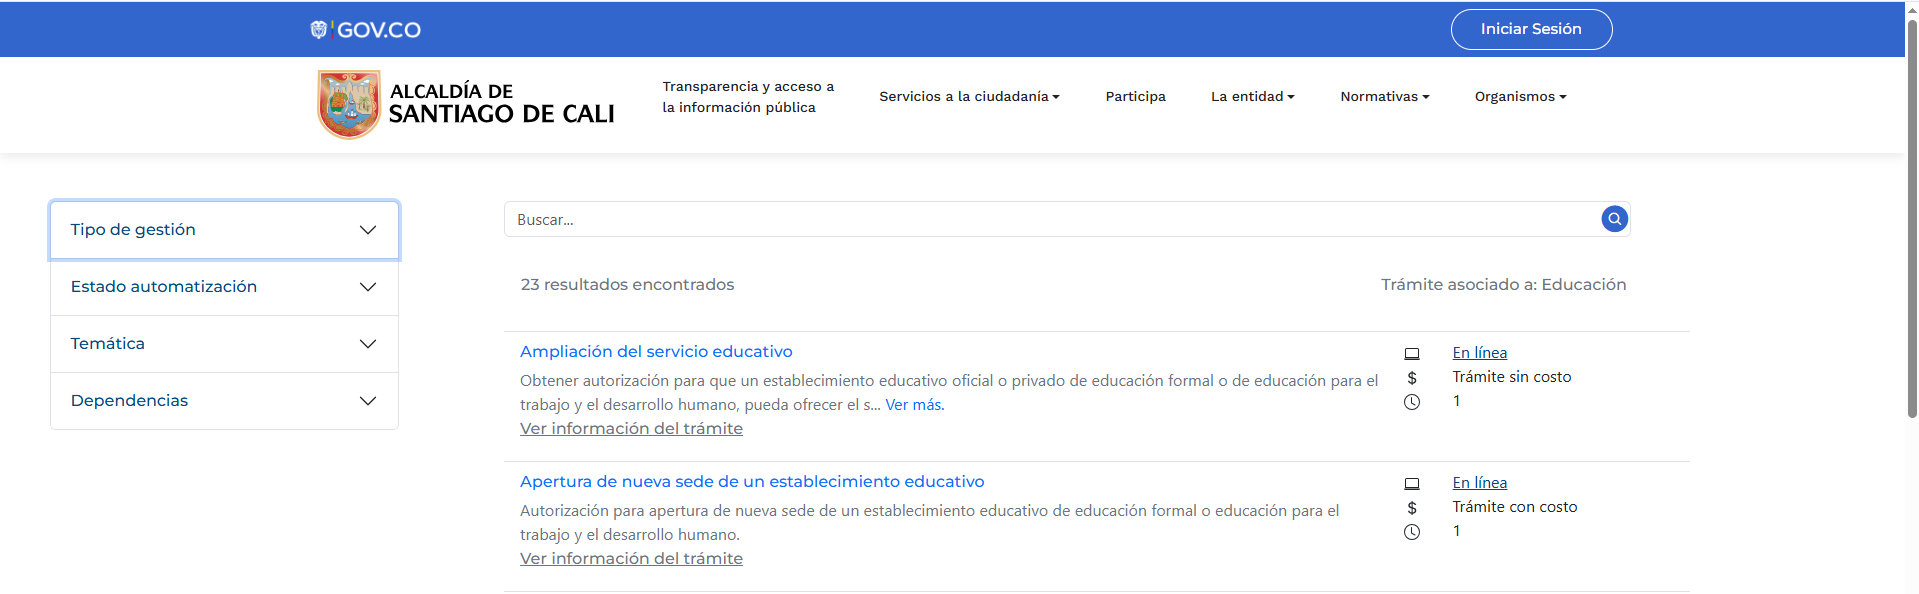Click the Iniciar Sesión button
The width and height of the screenshot is (1919, 594).
pos(1531,29)
